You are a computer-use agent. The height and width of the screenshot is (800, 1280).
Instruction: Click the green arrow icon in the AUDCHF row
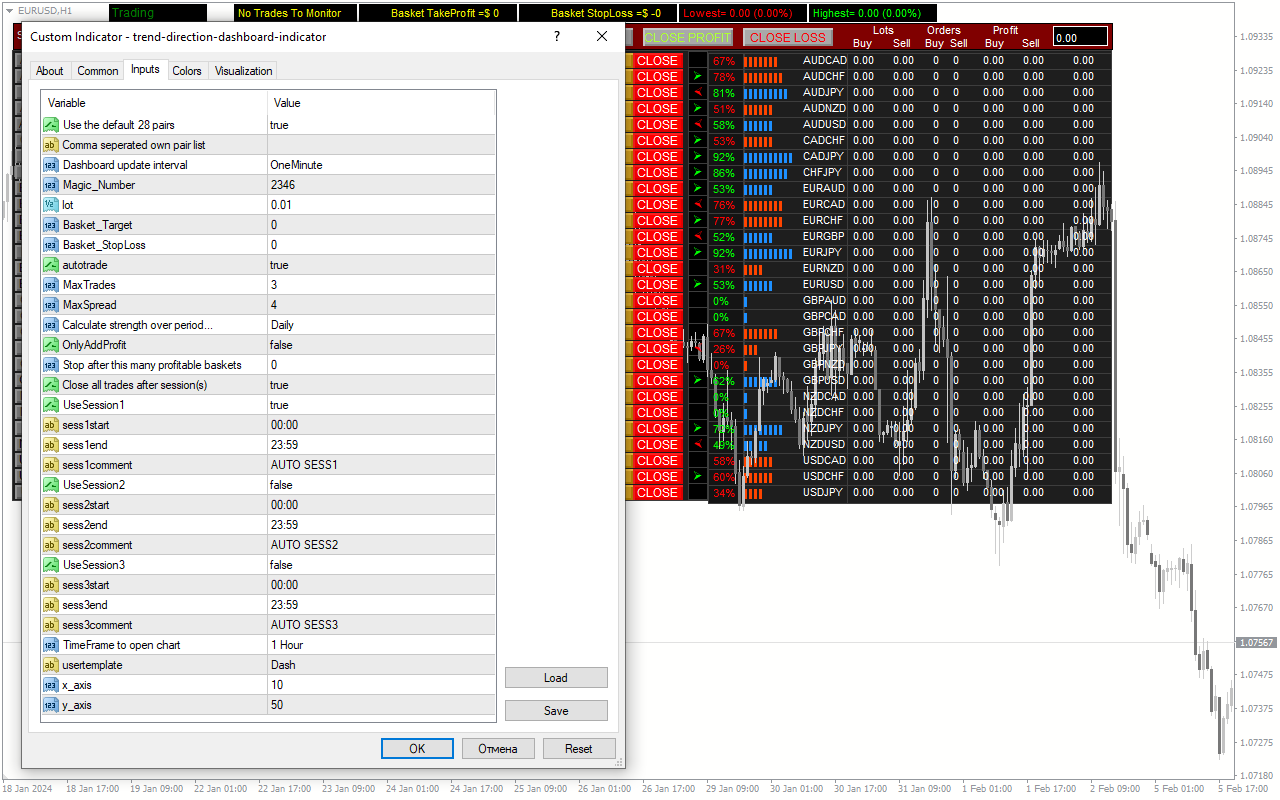697,76
